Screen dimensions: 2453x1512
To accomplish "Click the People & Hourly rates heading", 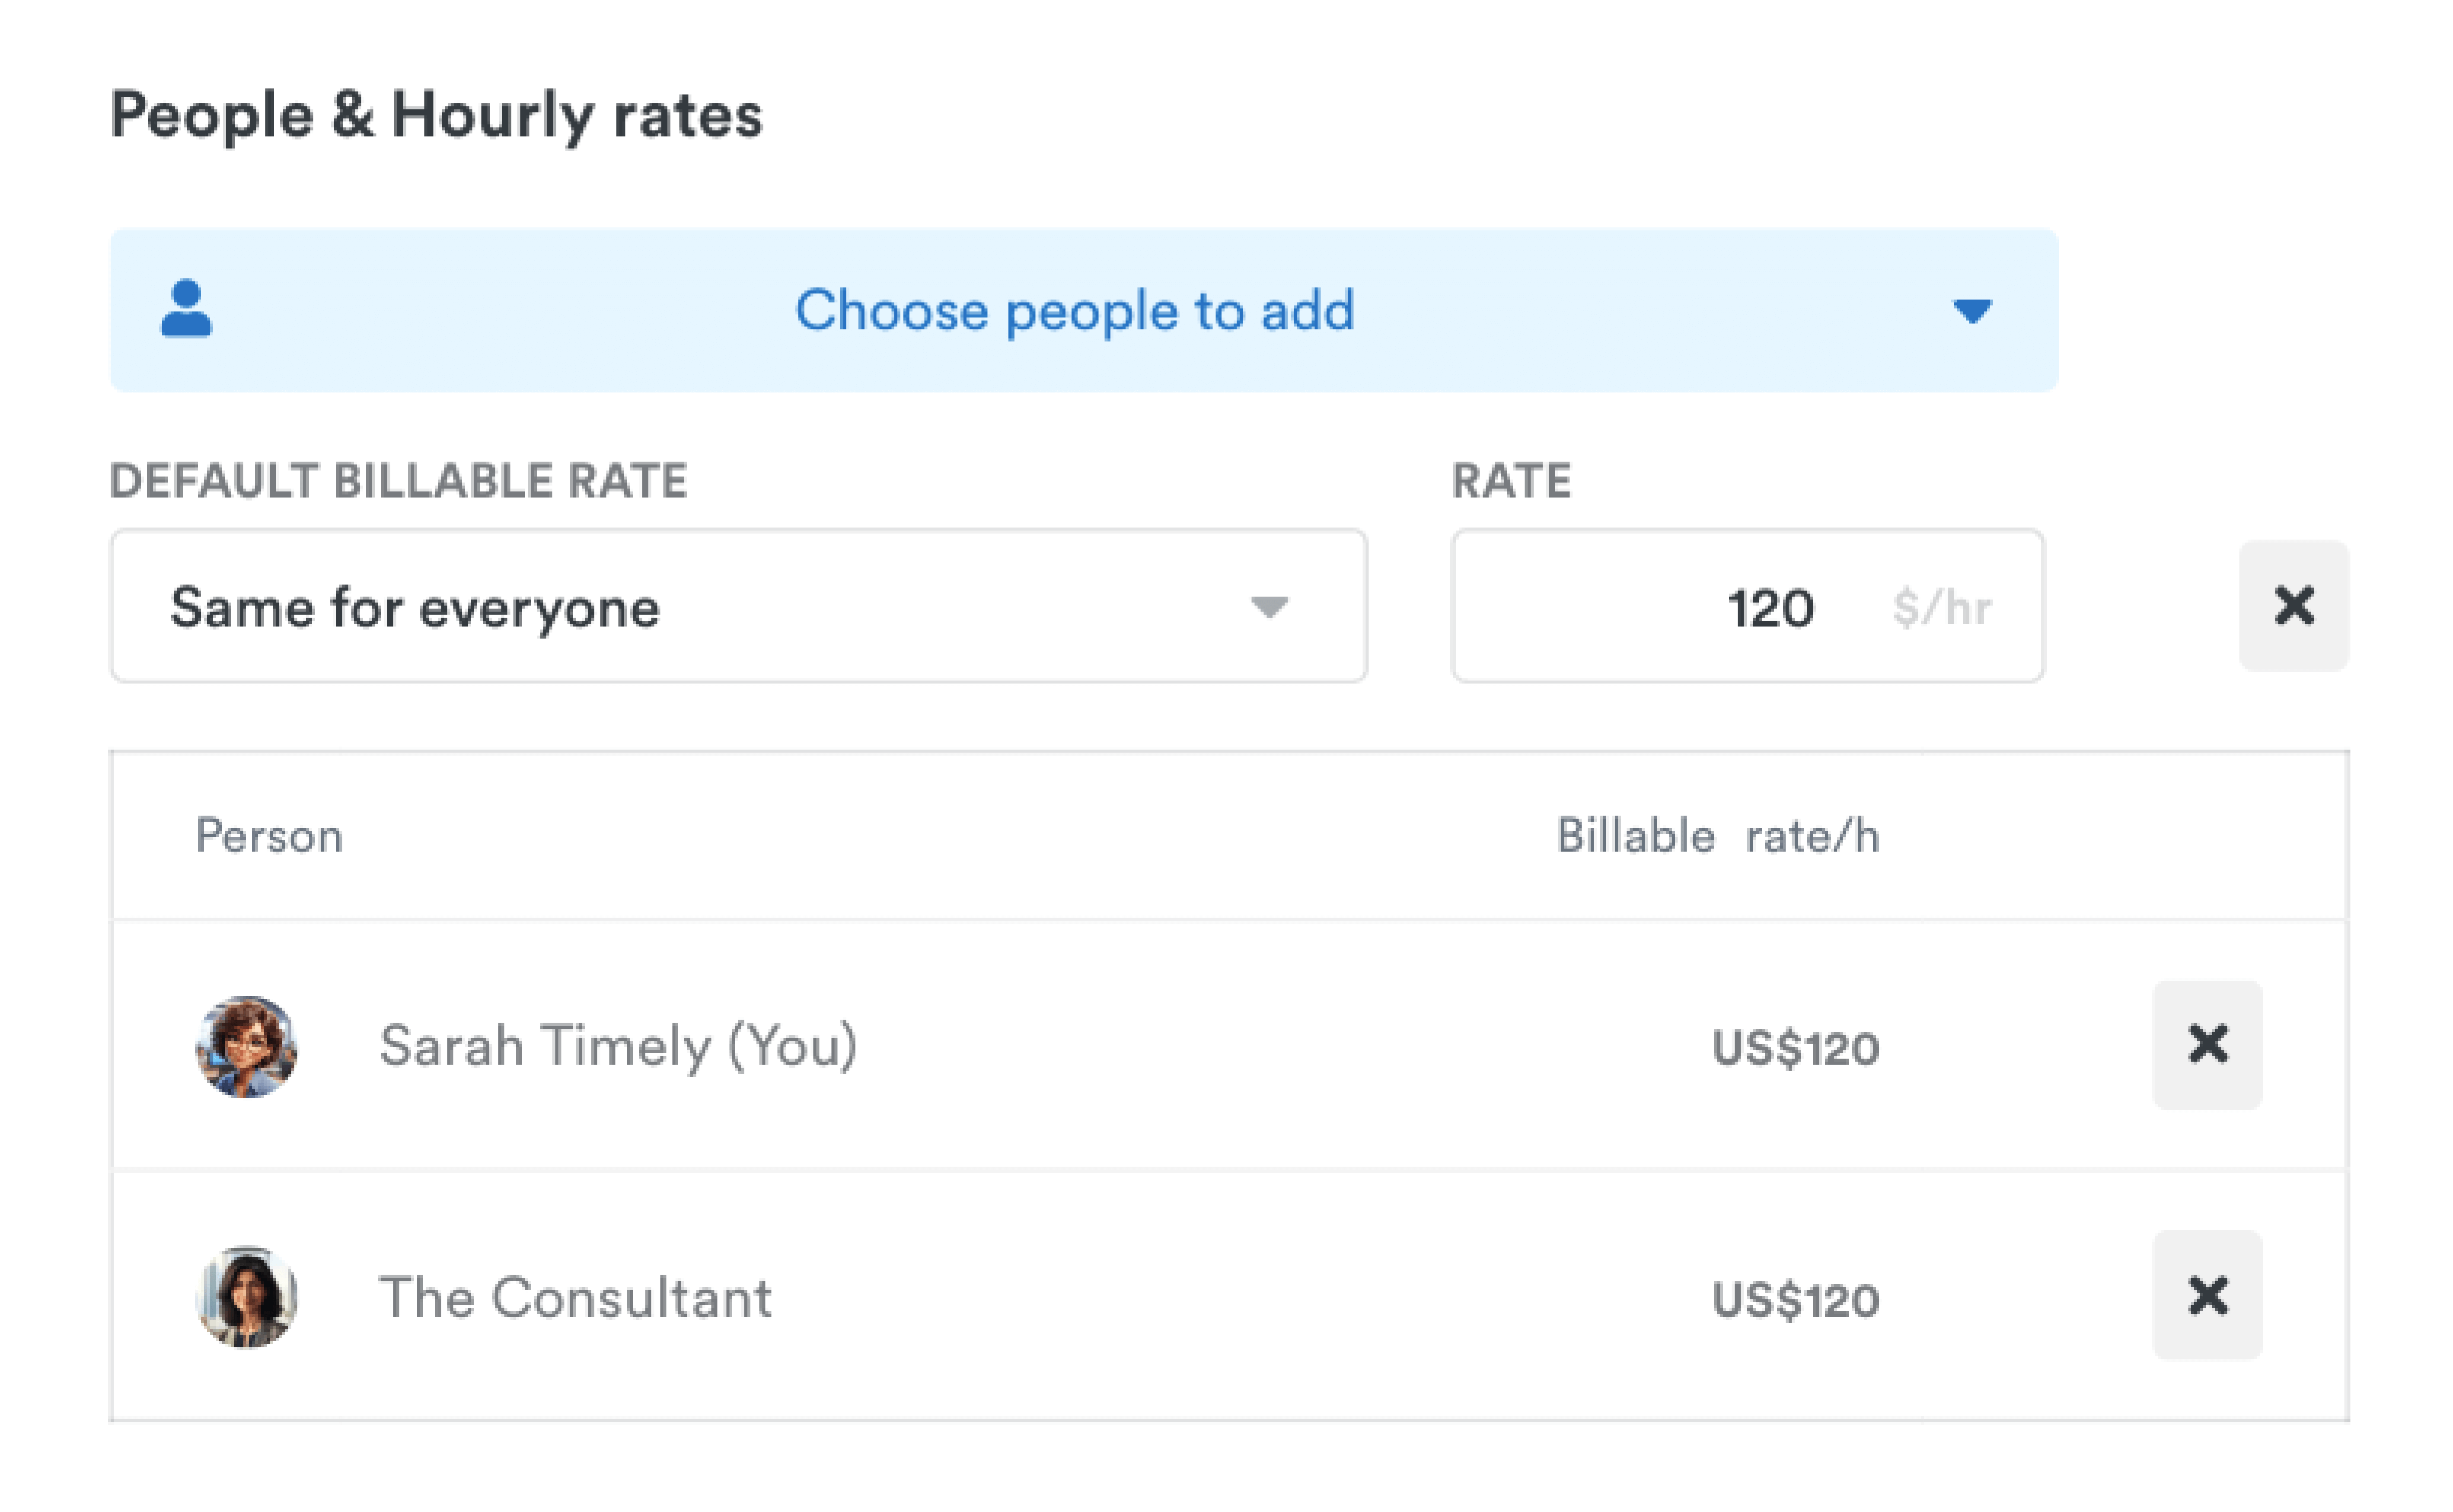I will click(436, 115).
